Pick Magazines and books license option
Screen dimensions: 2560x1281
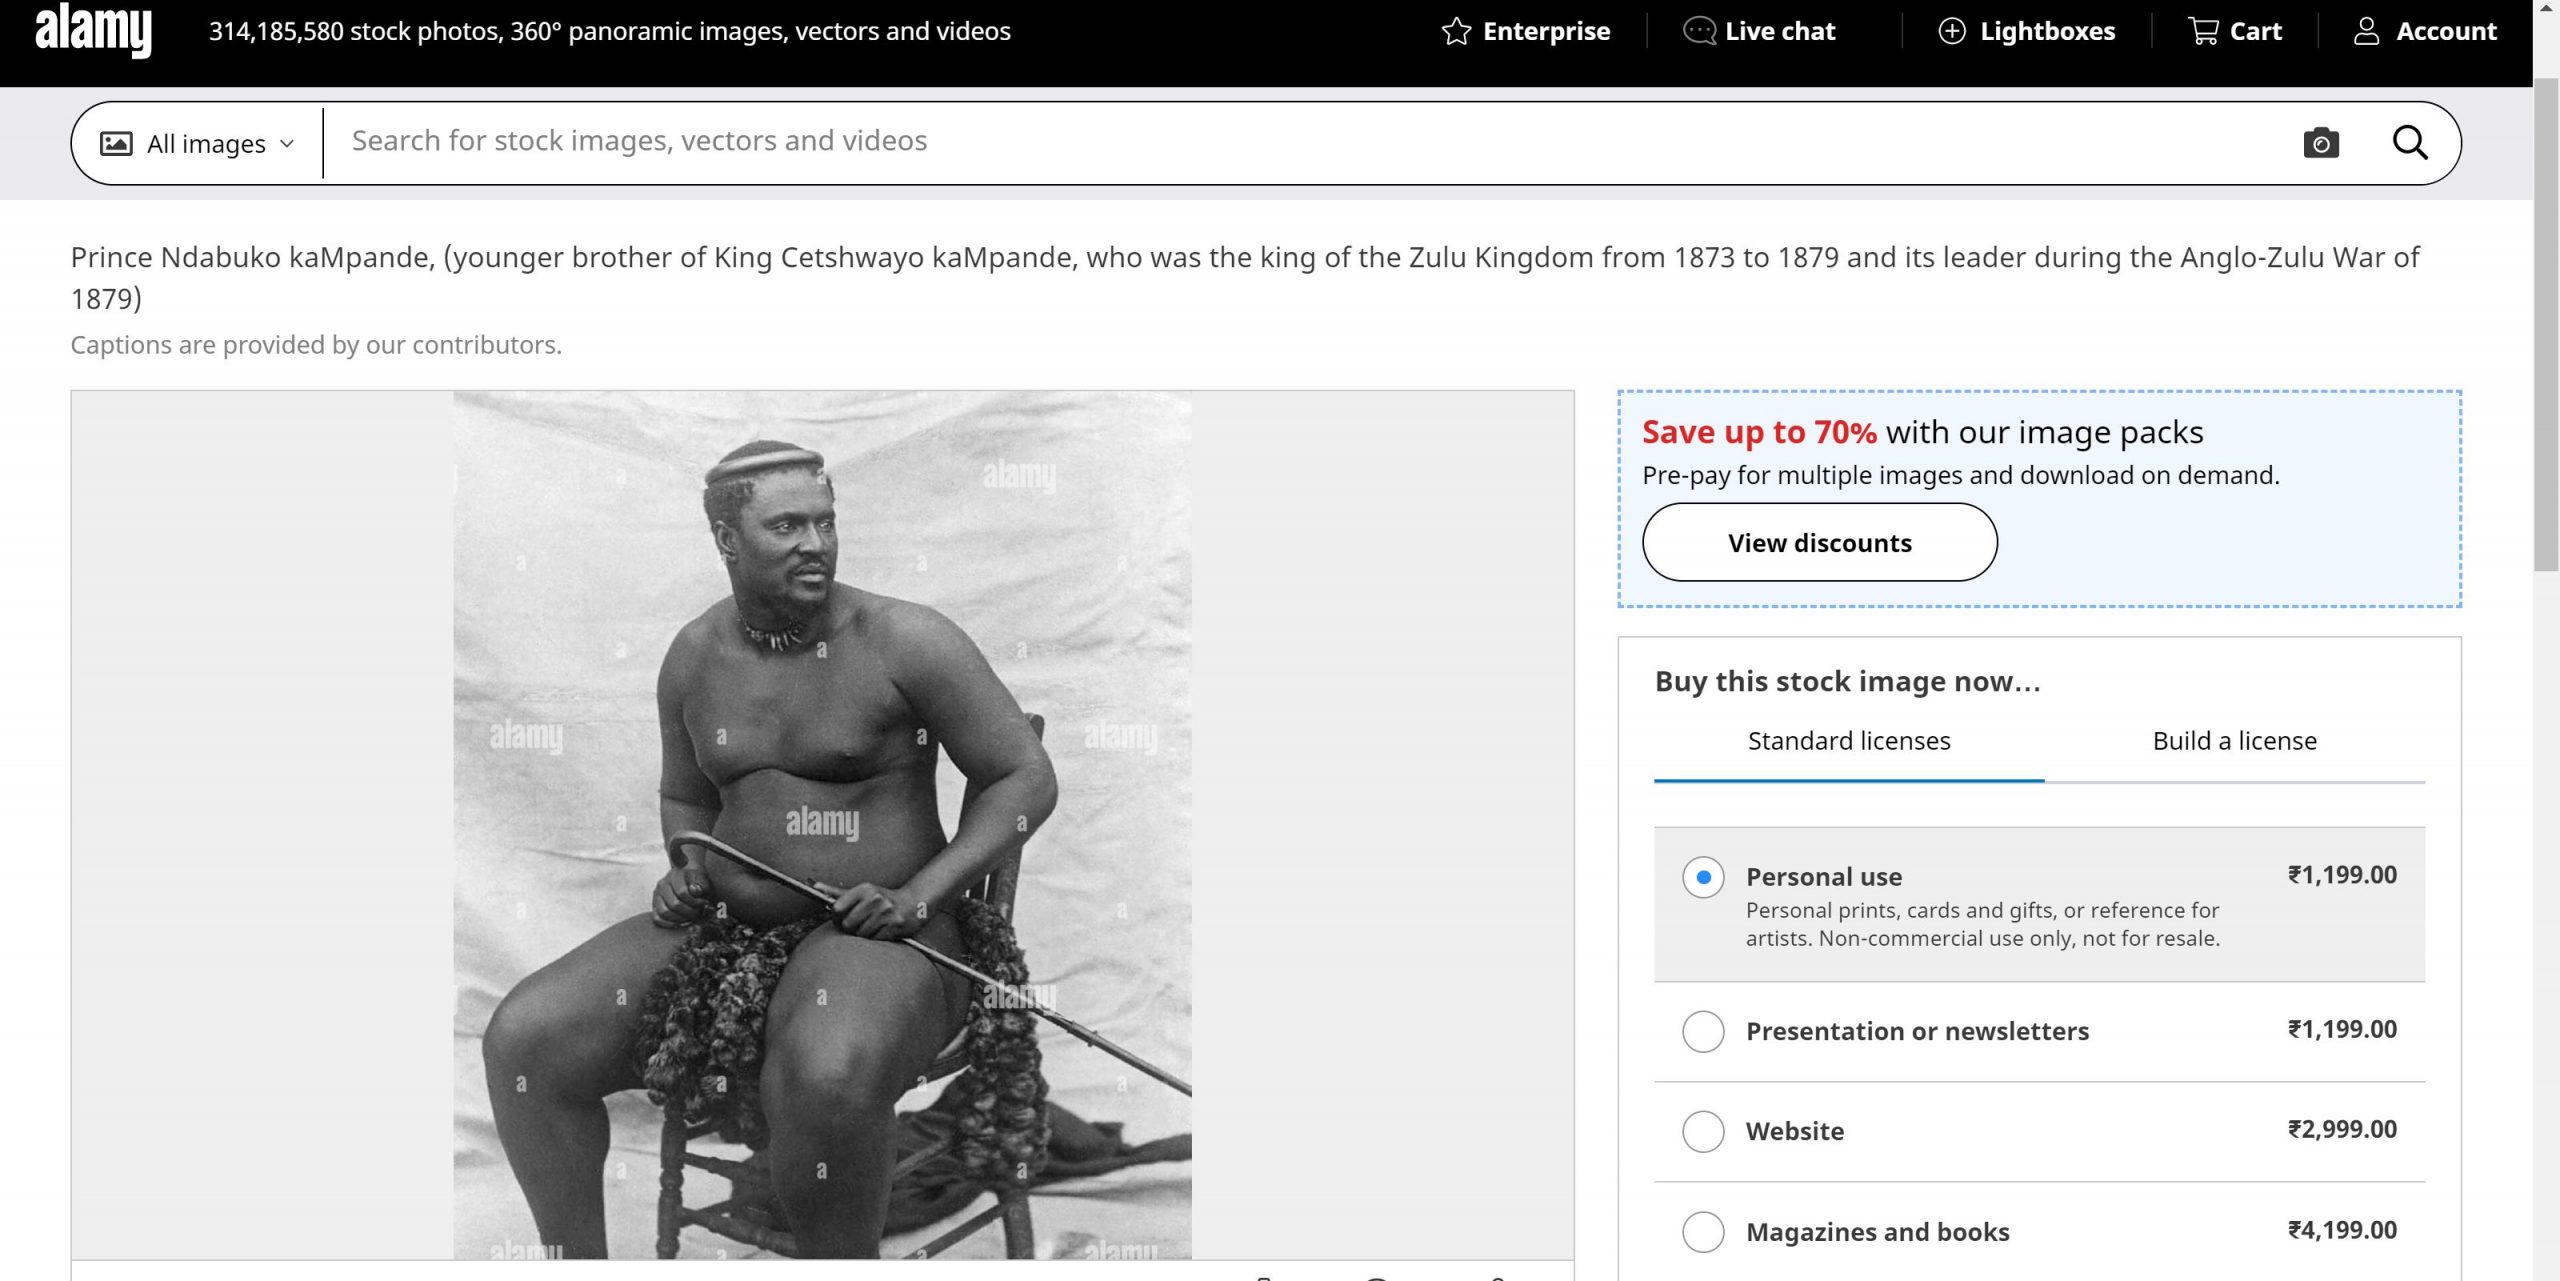pos(1703,1232)
